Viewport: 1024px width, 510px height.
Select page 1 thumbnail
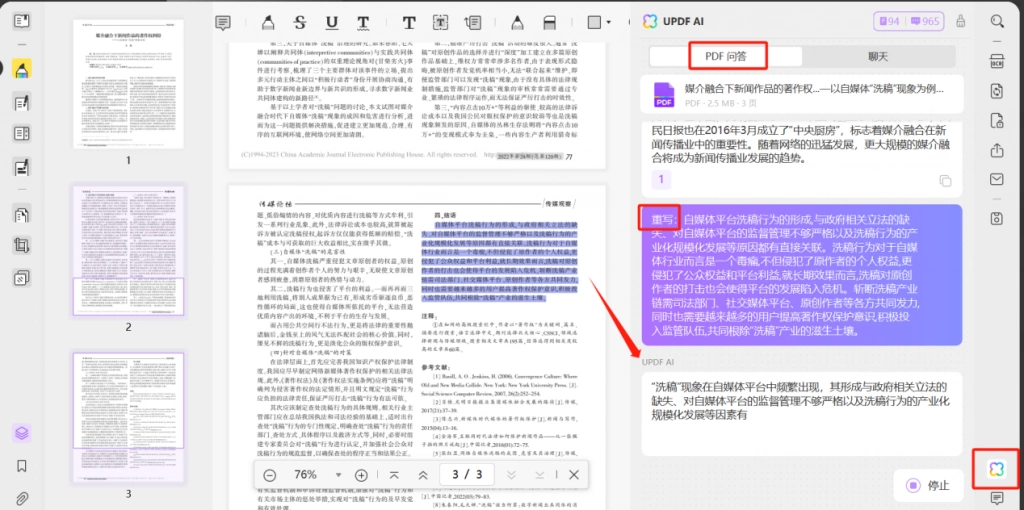click(x=128, y=84)
